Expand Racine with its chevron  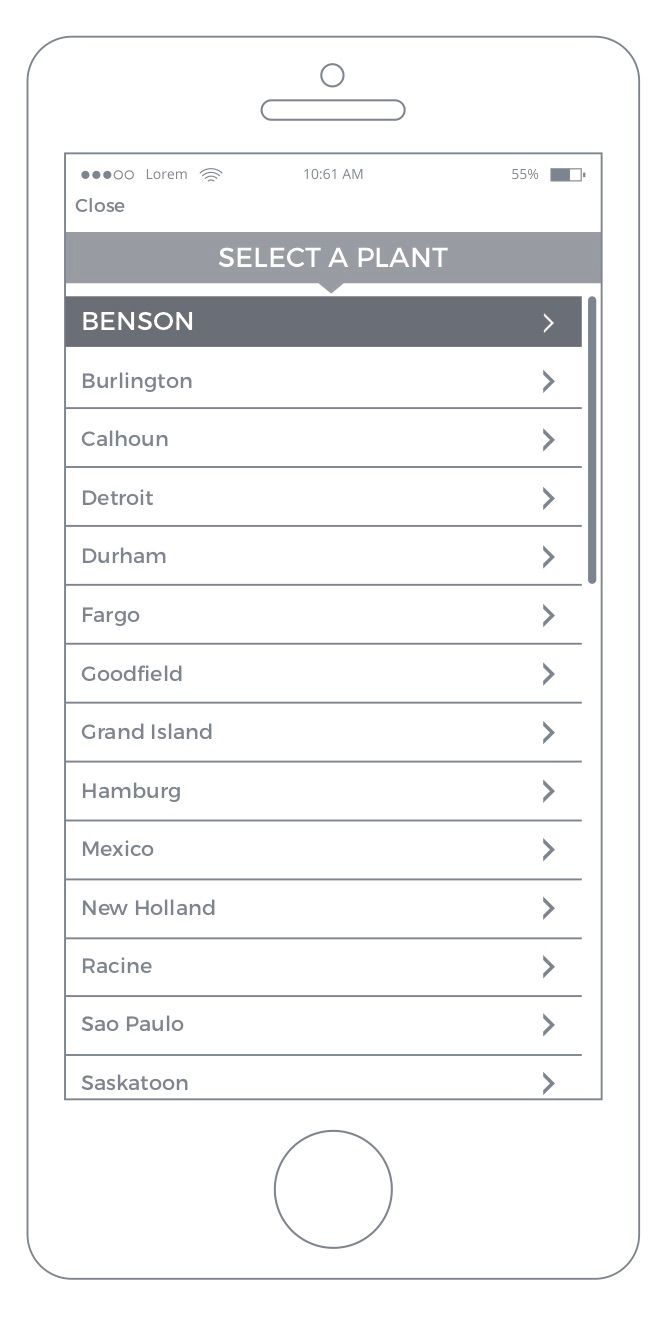(548, 966)
